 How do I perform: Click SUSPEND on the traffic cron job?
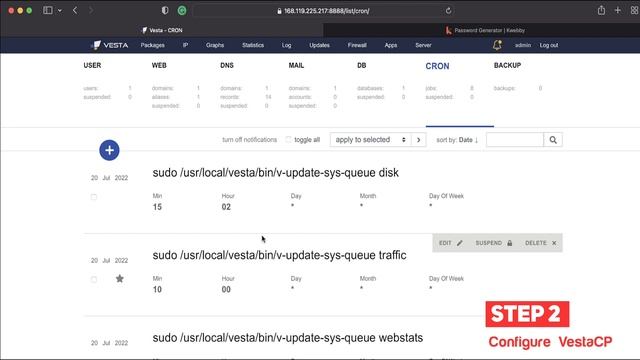494,243
